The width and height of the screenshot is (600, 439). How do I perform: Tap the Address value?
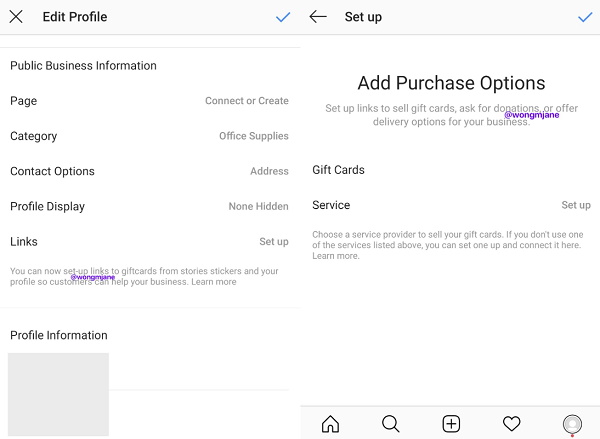(269, 171)
